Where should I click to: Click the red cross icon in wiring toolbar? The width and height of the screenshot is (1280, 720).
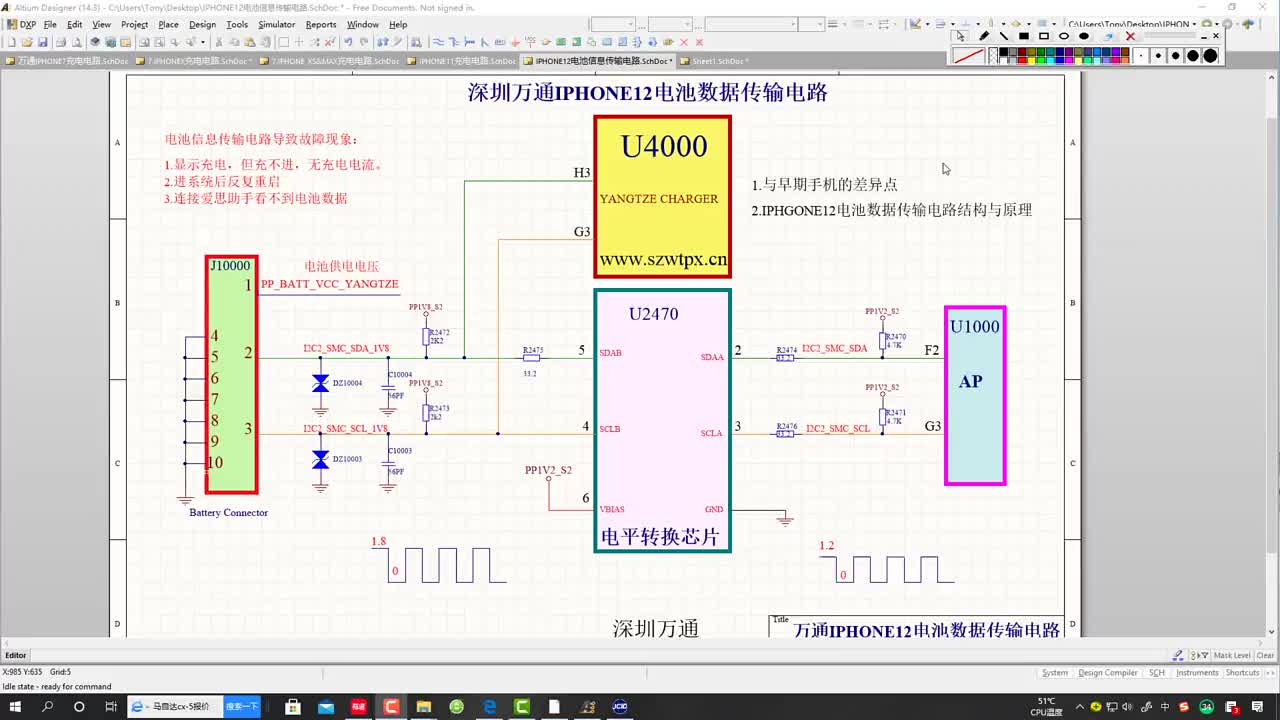pyautogui.click(x=684, y=42)
